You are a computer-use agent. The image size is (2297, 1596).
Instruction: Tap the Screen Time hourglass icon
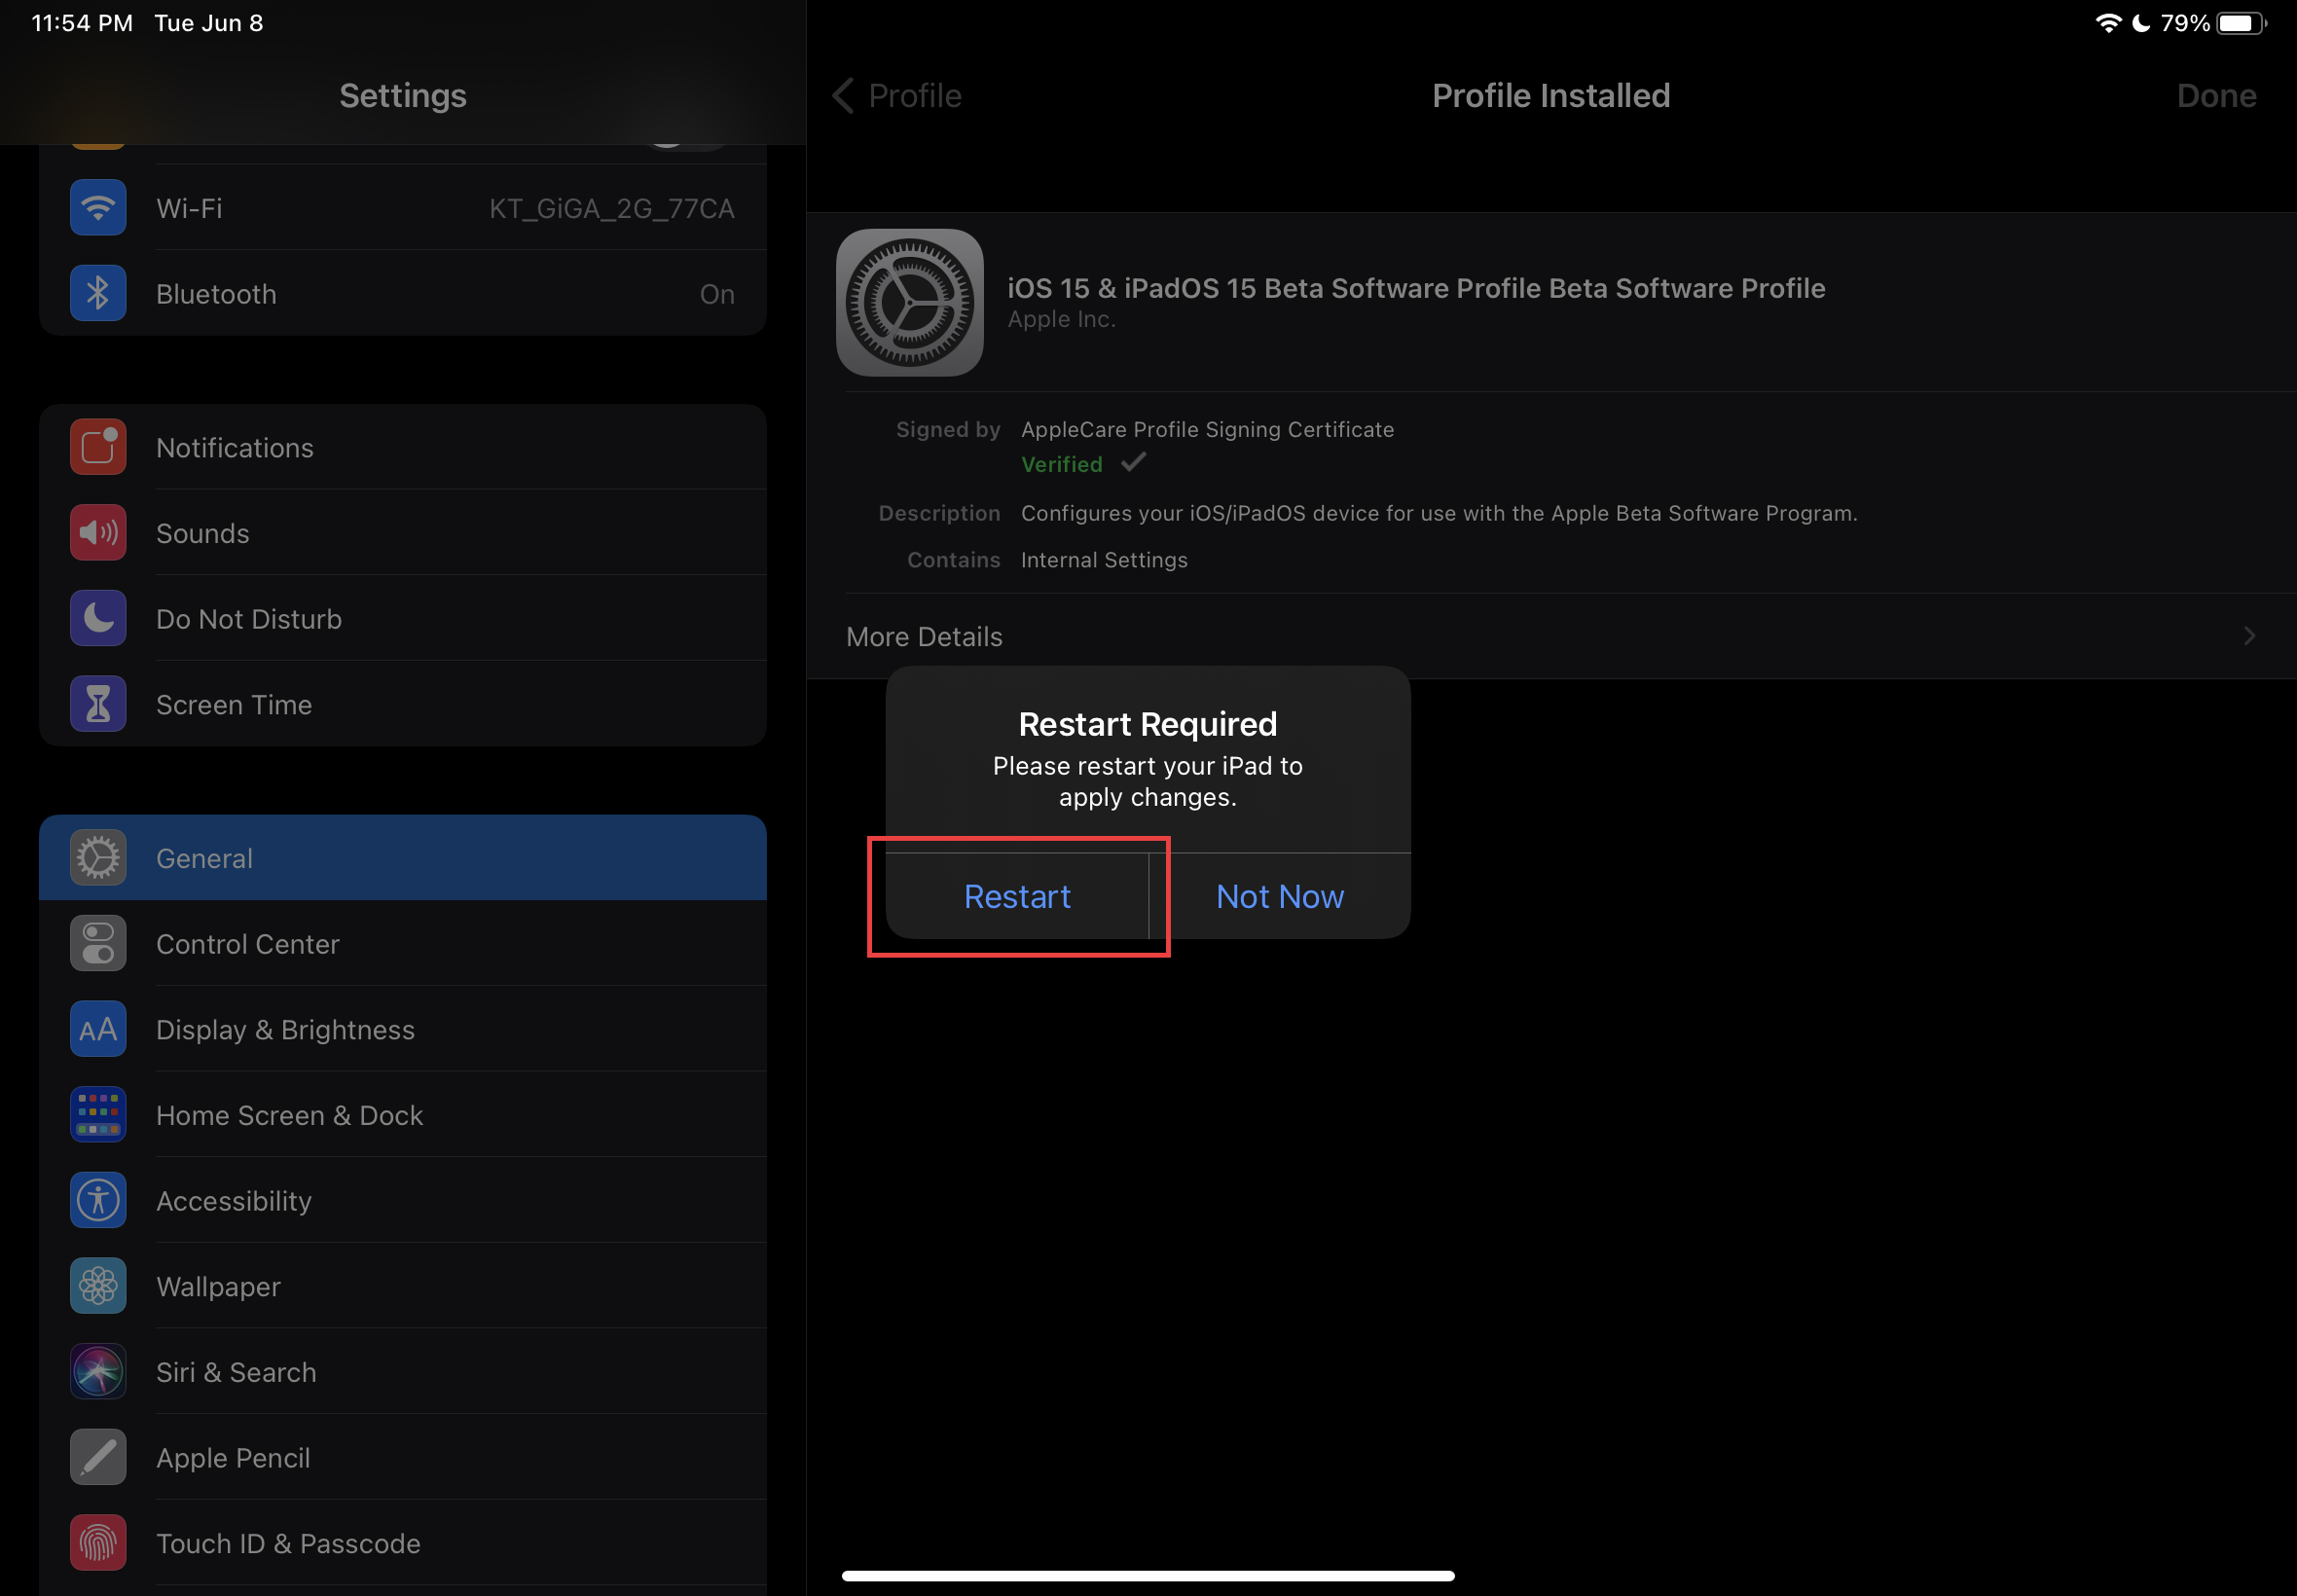coord(98,704)
